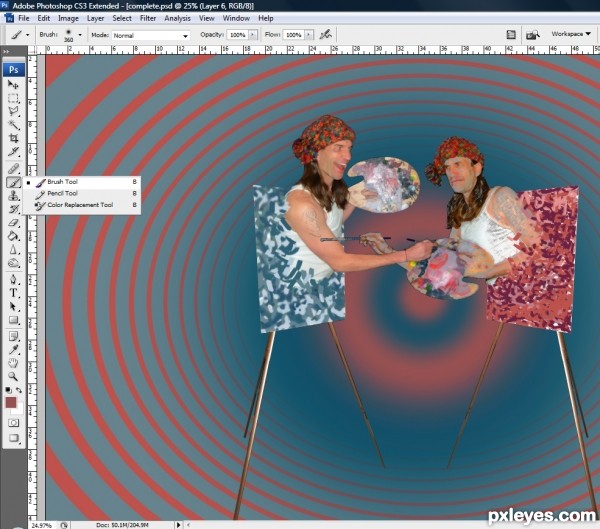Image resolution: width=600 pixels, height=529 pixels.
Task: Click the Doc size readout in status bar
Action: click(x=122, y=525)
